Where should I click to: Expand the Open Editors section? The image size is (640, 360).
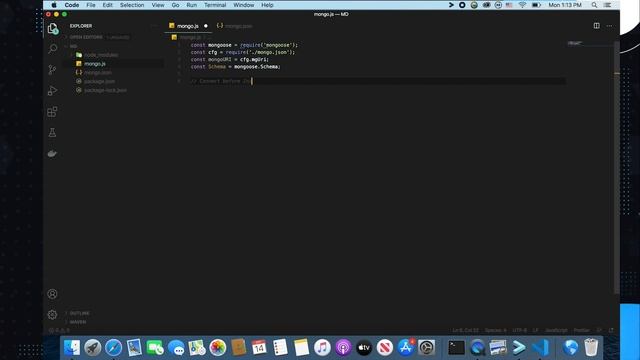click(x=86, y=37)
